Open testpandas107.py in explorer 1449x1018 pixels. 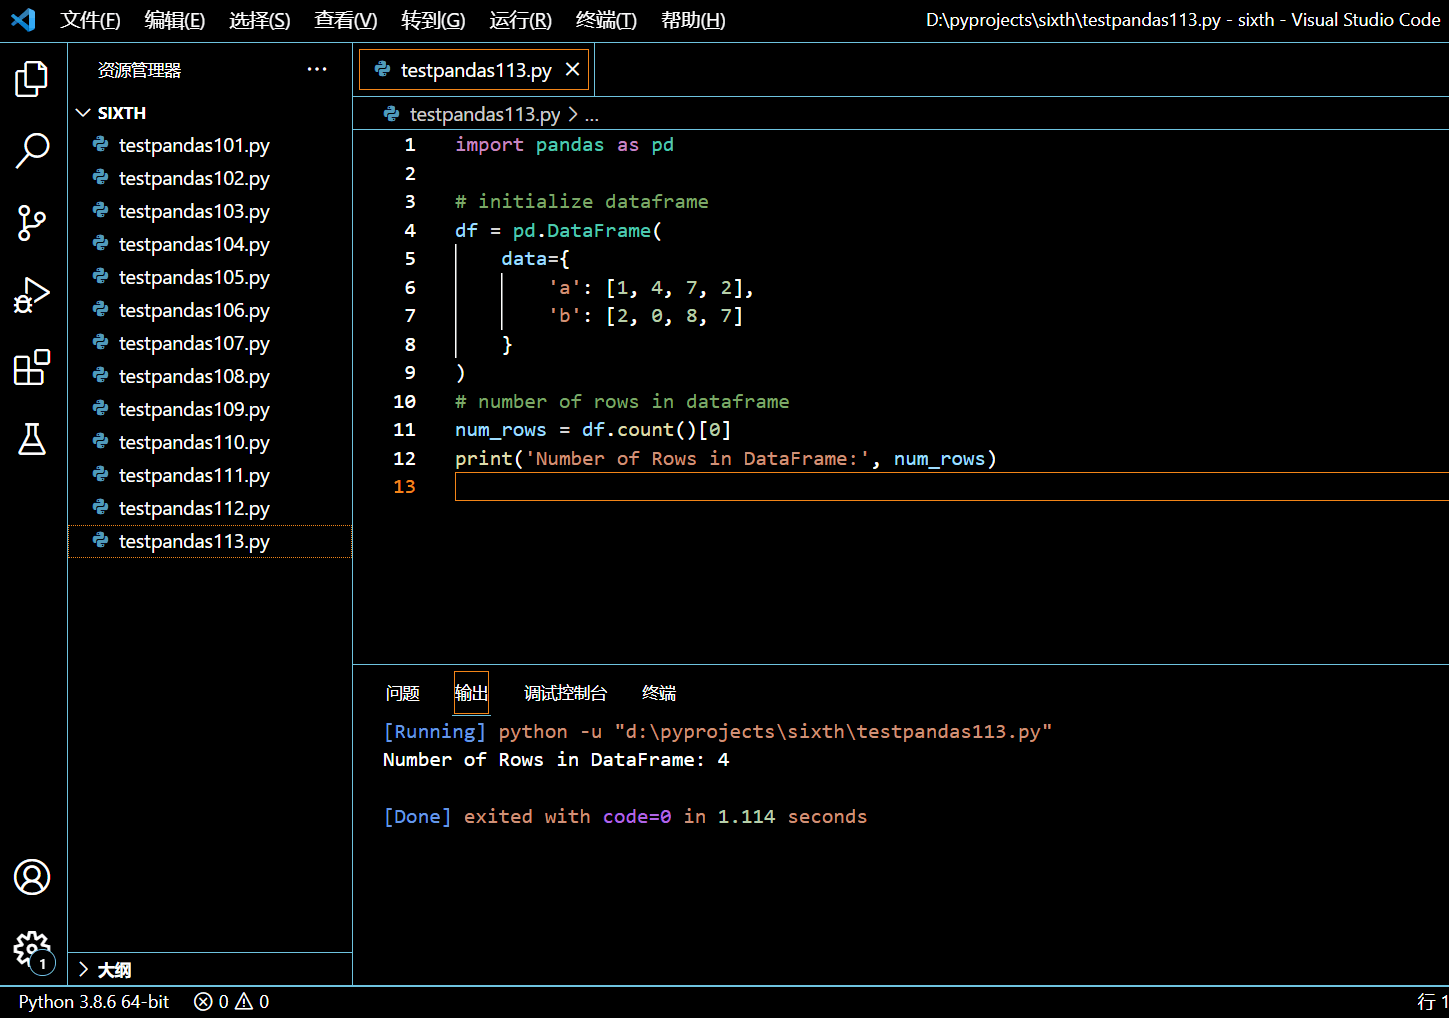(210, 343)
